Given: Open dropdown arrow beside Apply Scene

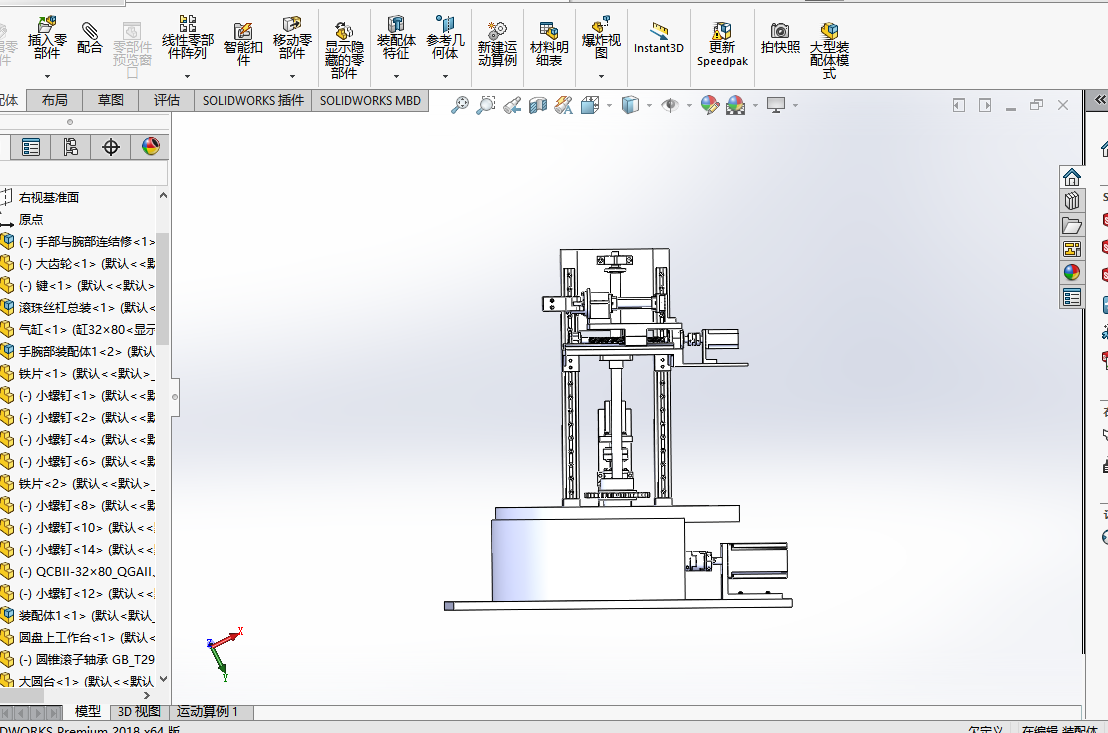Looking at the screenshot, I should tap(755, 106).
